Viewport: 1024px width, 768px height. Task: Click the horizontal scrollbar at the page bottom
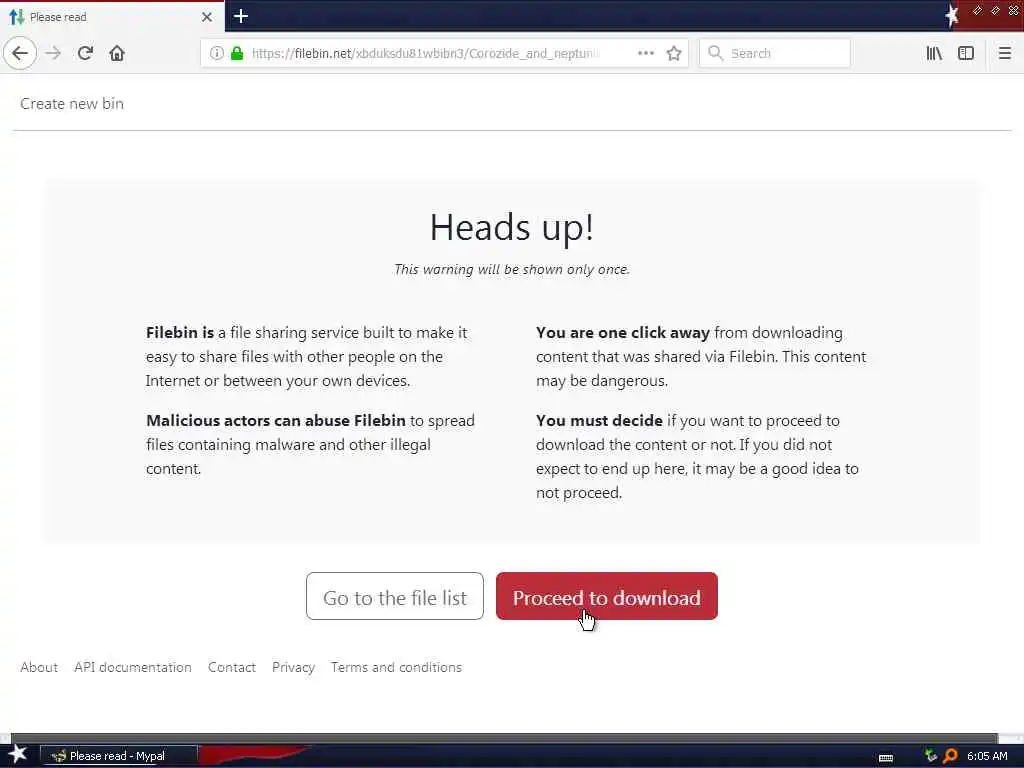pyautogui.click(x=504, y=738)
